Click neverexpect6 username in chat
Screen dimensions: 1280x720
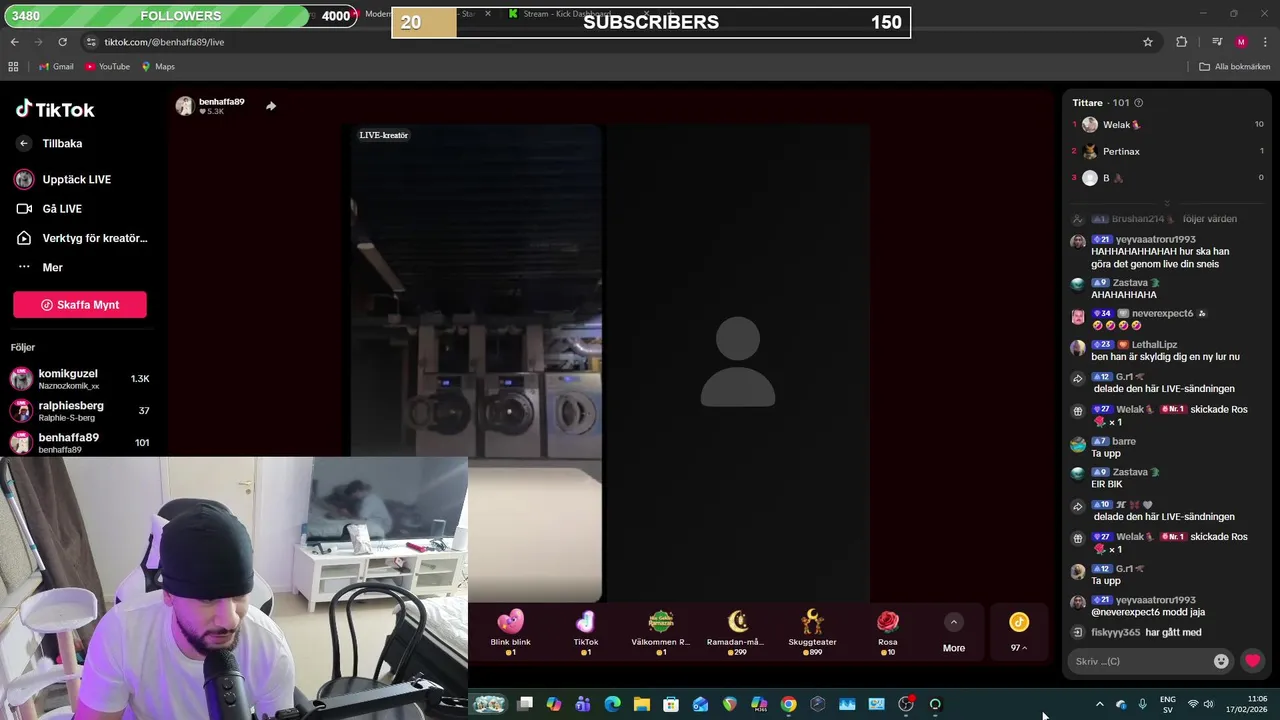(1161, 314)
